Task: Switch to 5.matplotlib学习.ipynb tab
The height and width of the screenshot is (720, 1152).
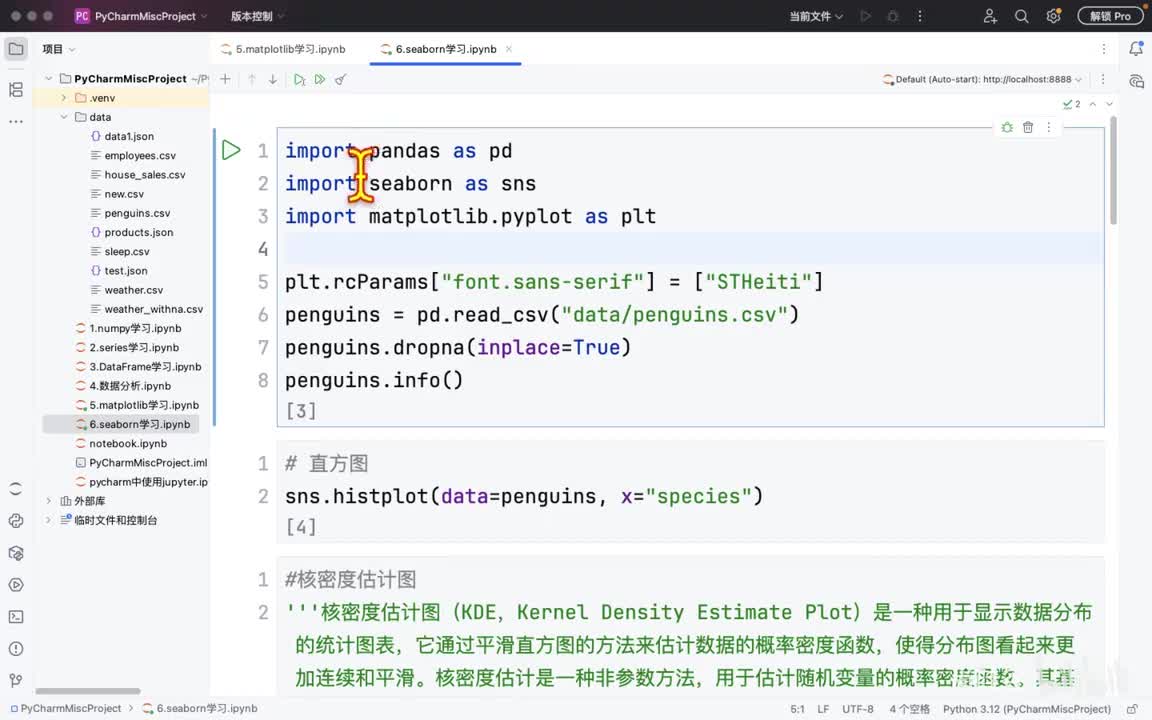Action: tap(284, 49)
